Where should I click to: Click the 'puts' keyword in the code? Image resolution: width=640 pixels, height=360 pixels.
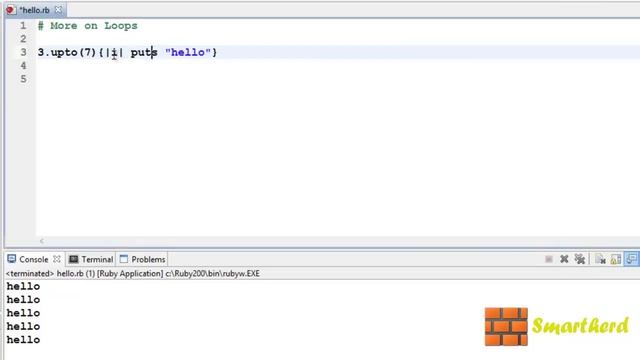144,53
